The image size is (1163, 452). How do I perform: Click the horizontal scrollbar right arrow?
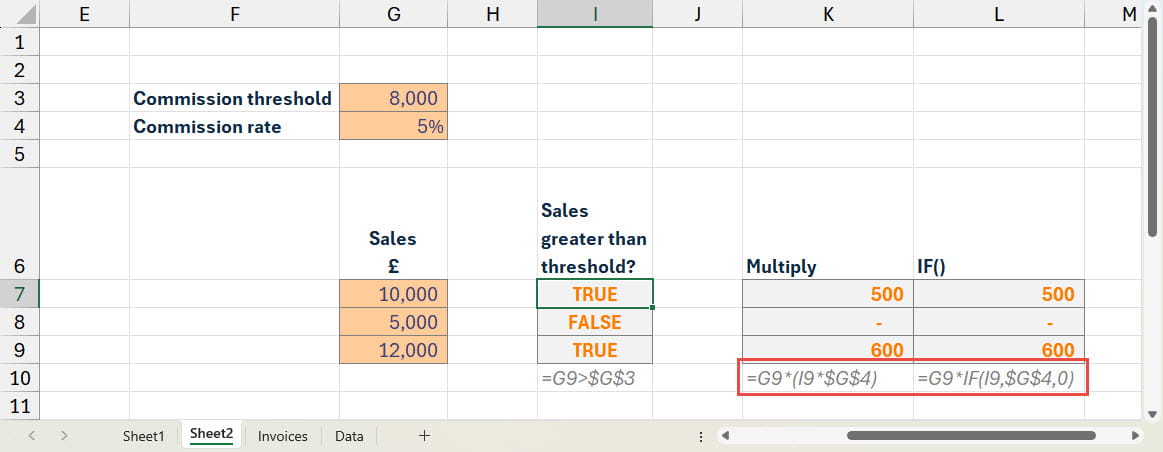click(1134, 436)
